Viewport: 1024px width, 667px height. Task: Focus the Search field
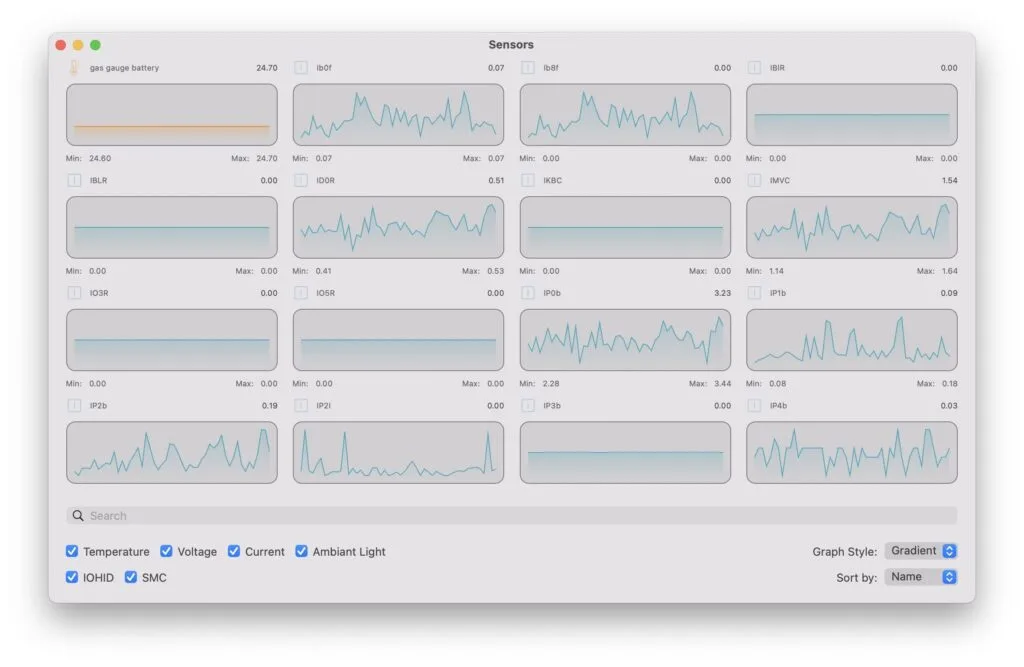tap(511, 515)
